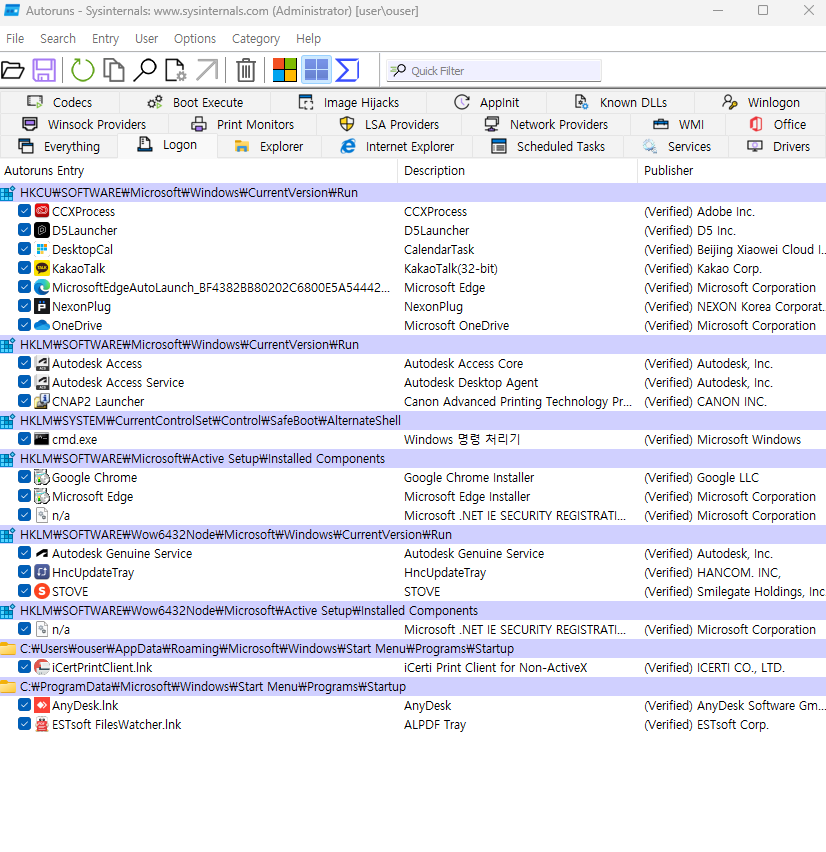Screen dimensions: 826x852
Task: Uncheck the CNAP2 Launcher checkbox
Action: click(24, 401)
